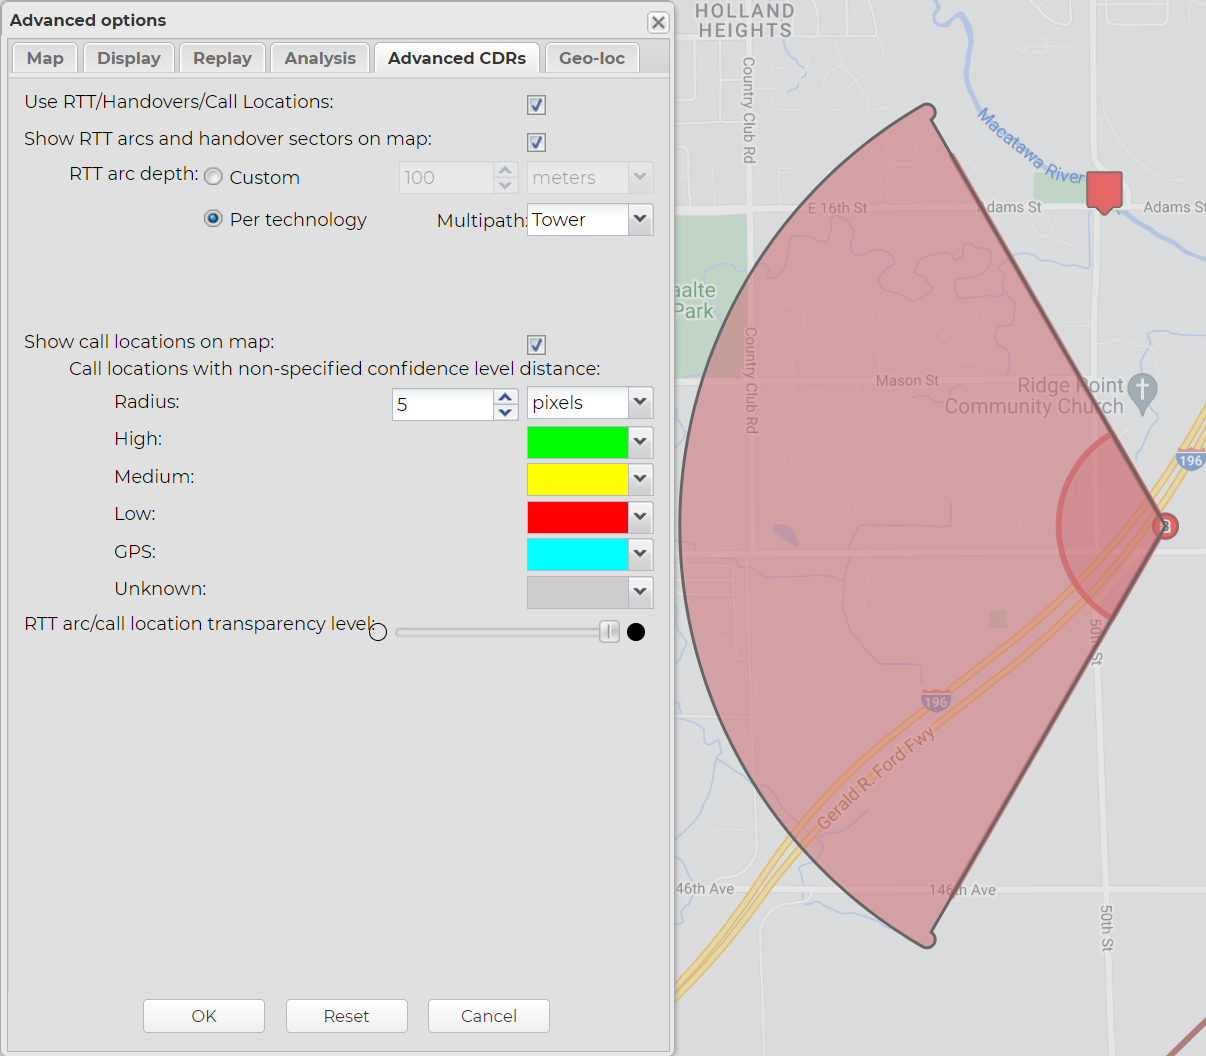Click the Reset button

[346, 1016]
